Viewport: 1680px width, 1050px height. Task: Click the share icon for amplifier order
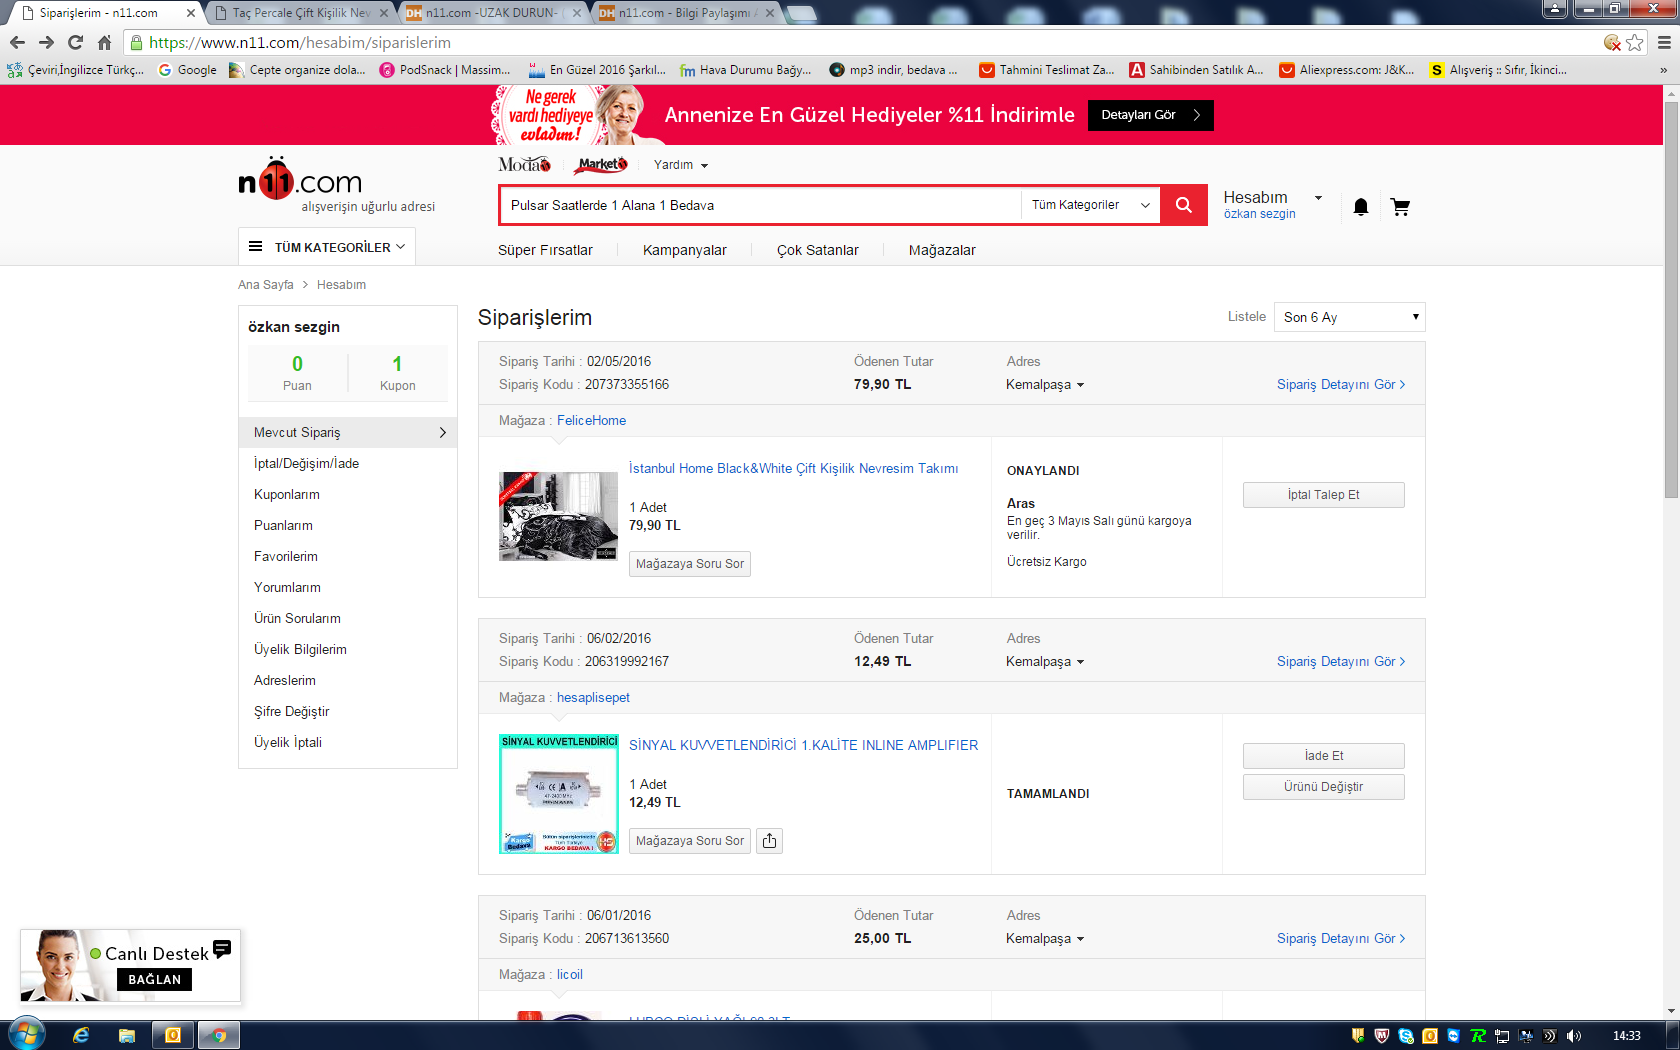tap(769, 841)
